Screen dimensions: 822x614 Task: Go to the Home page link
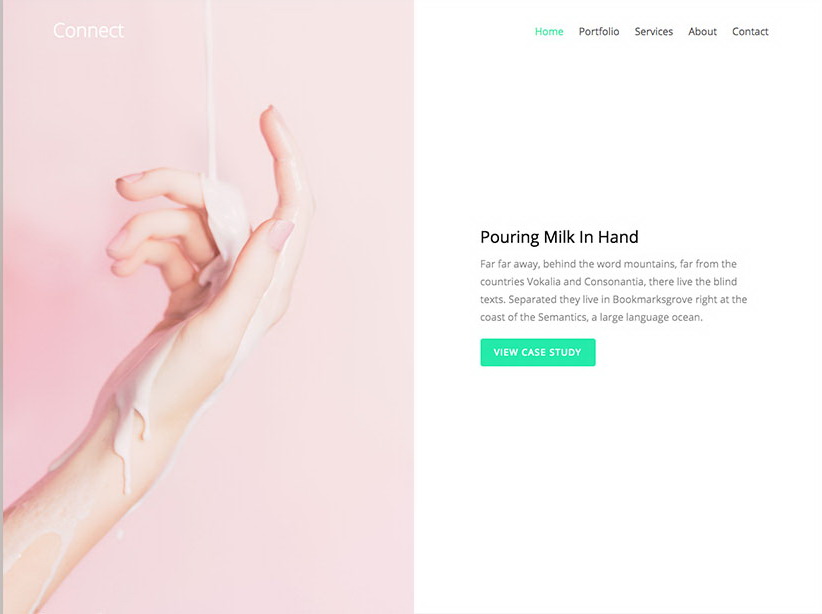549,31
